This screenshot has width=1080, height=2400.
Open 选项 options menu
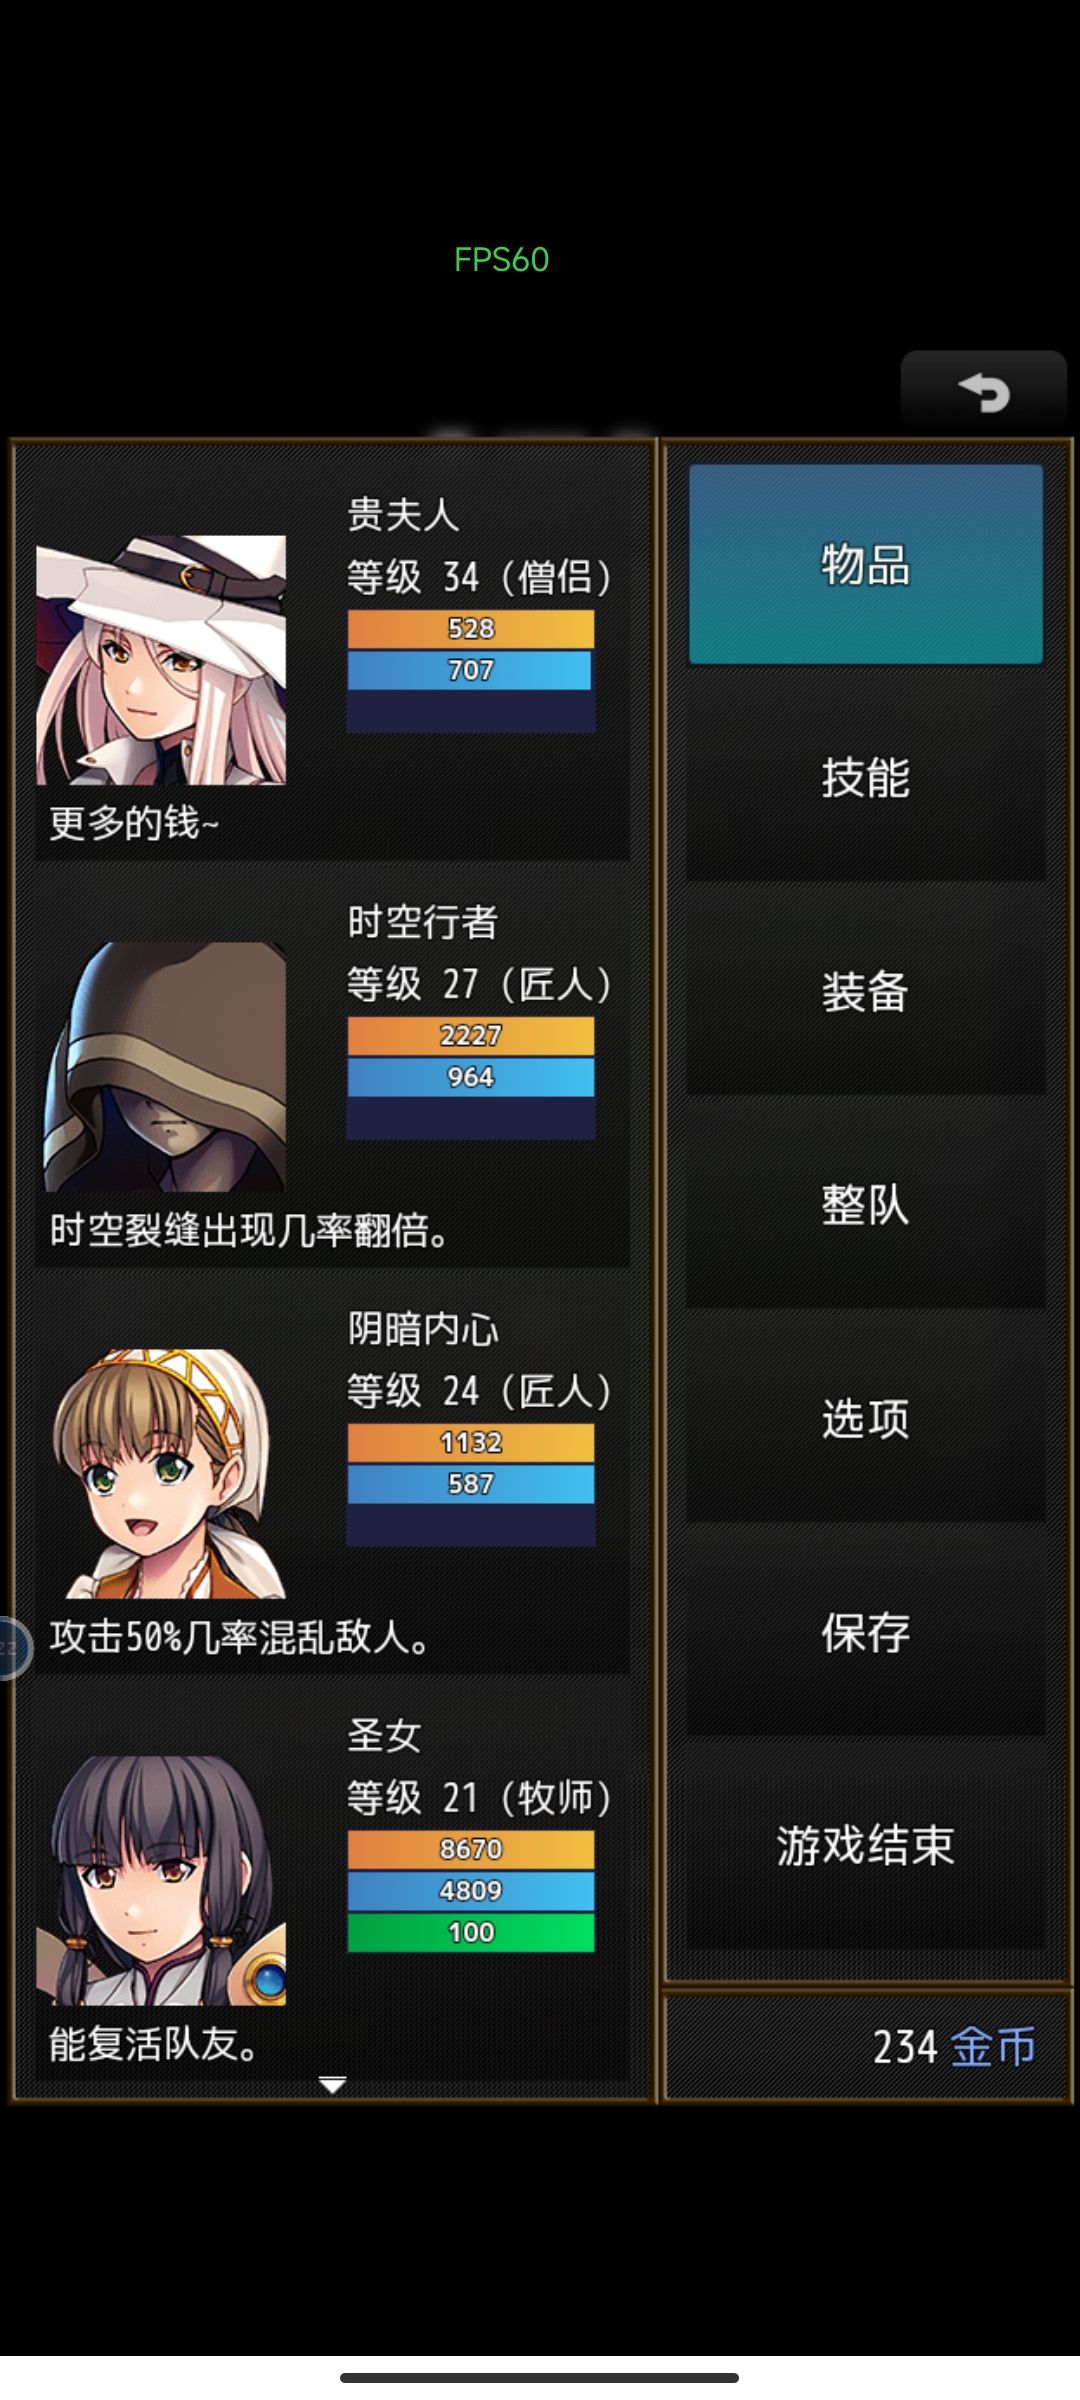point(866,1419)
